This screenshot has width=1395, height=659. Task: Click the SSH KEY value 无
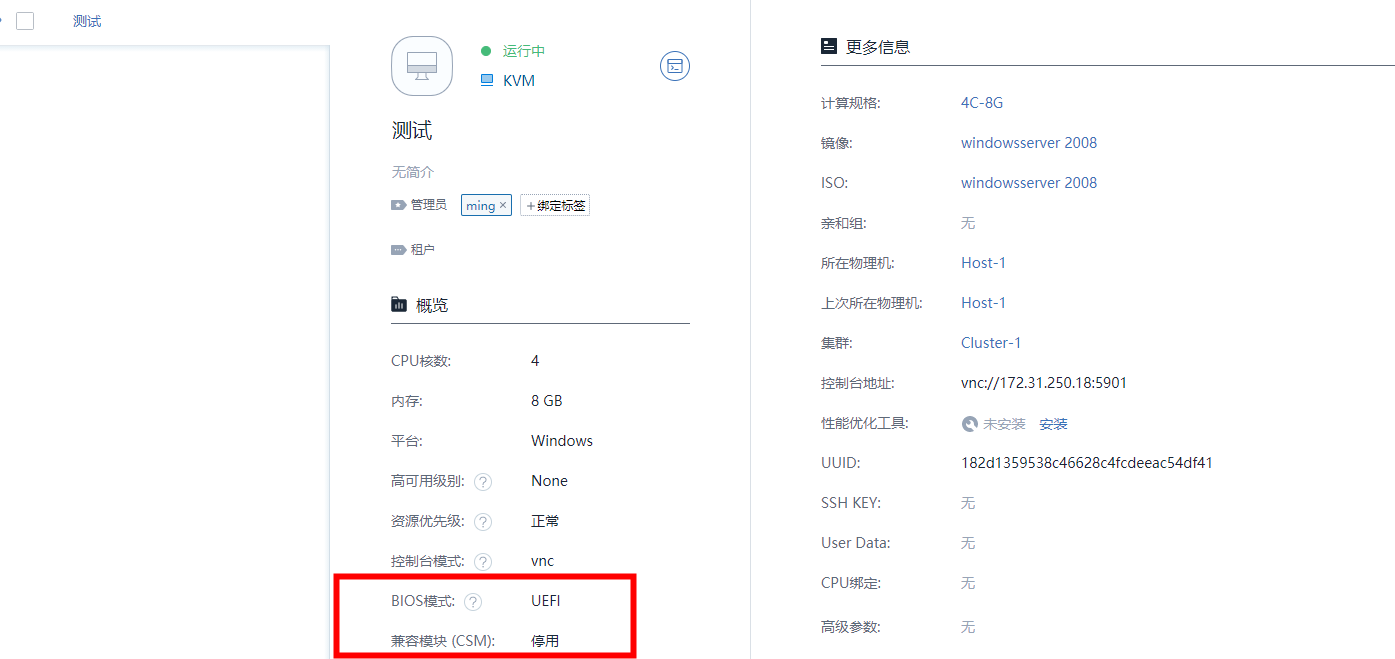pos(968,503)
